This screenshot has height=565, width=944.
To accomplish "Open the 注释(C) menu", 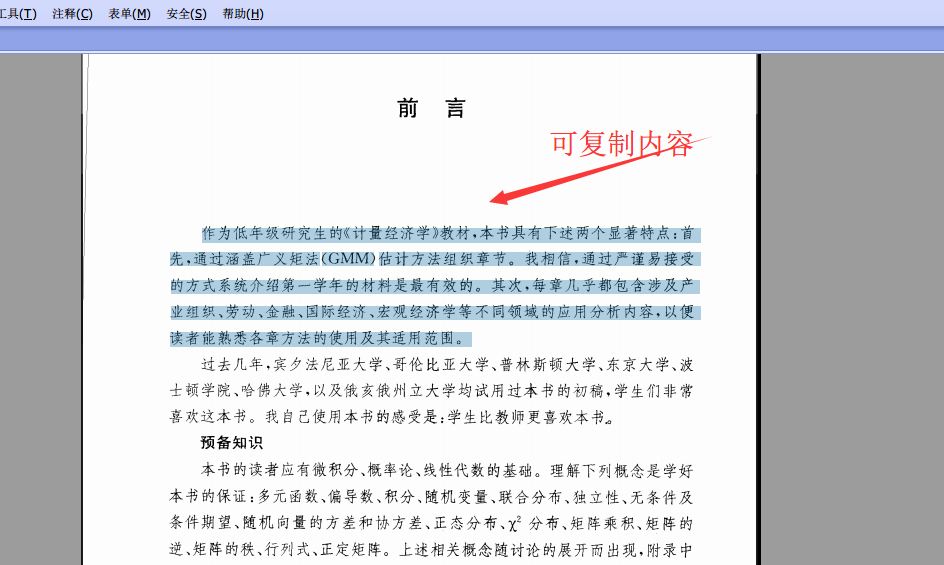I will coord(72,14).
